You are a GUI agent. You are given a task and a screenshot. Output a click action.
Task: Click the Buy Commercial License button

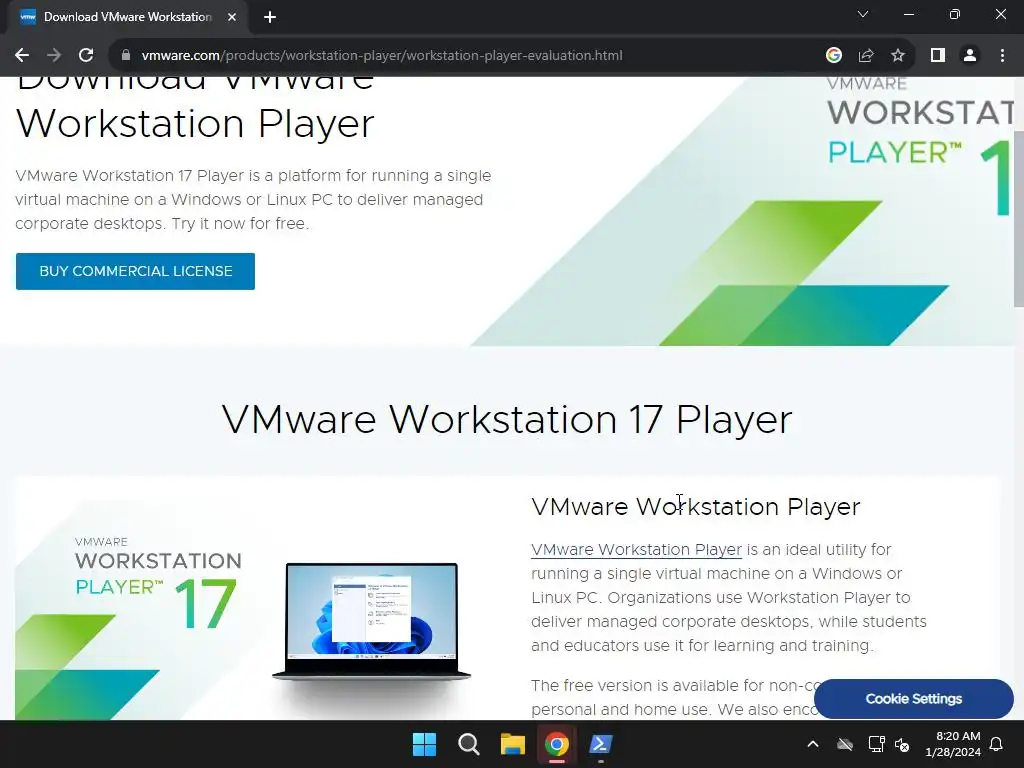(x=135, y=271)
